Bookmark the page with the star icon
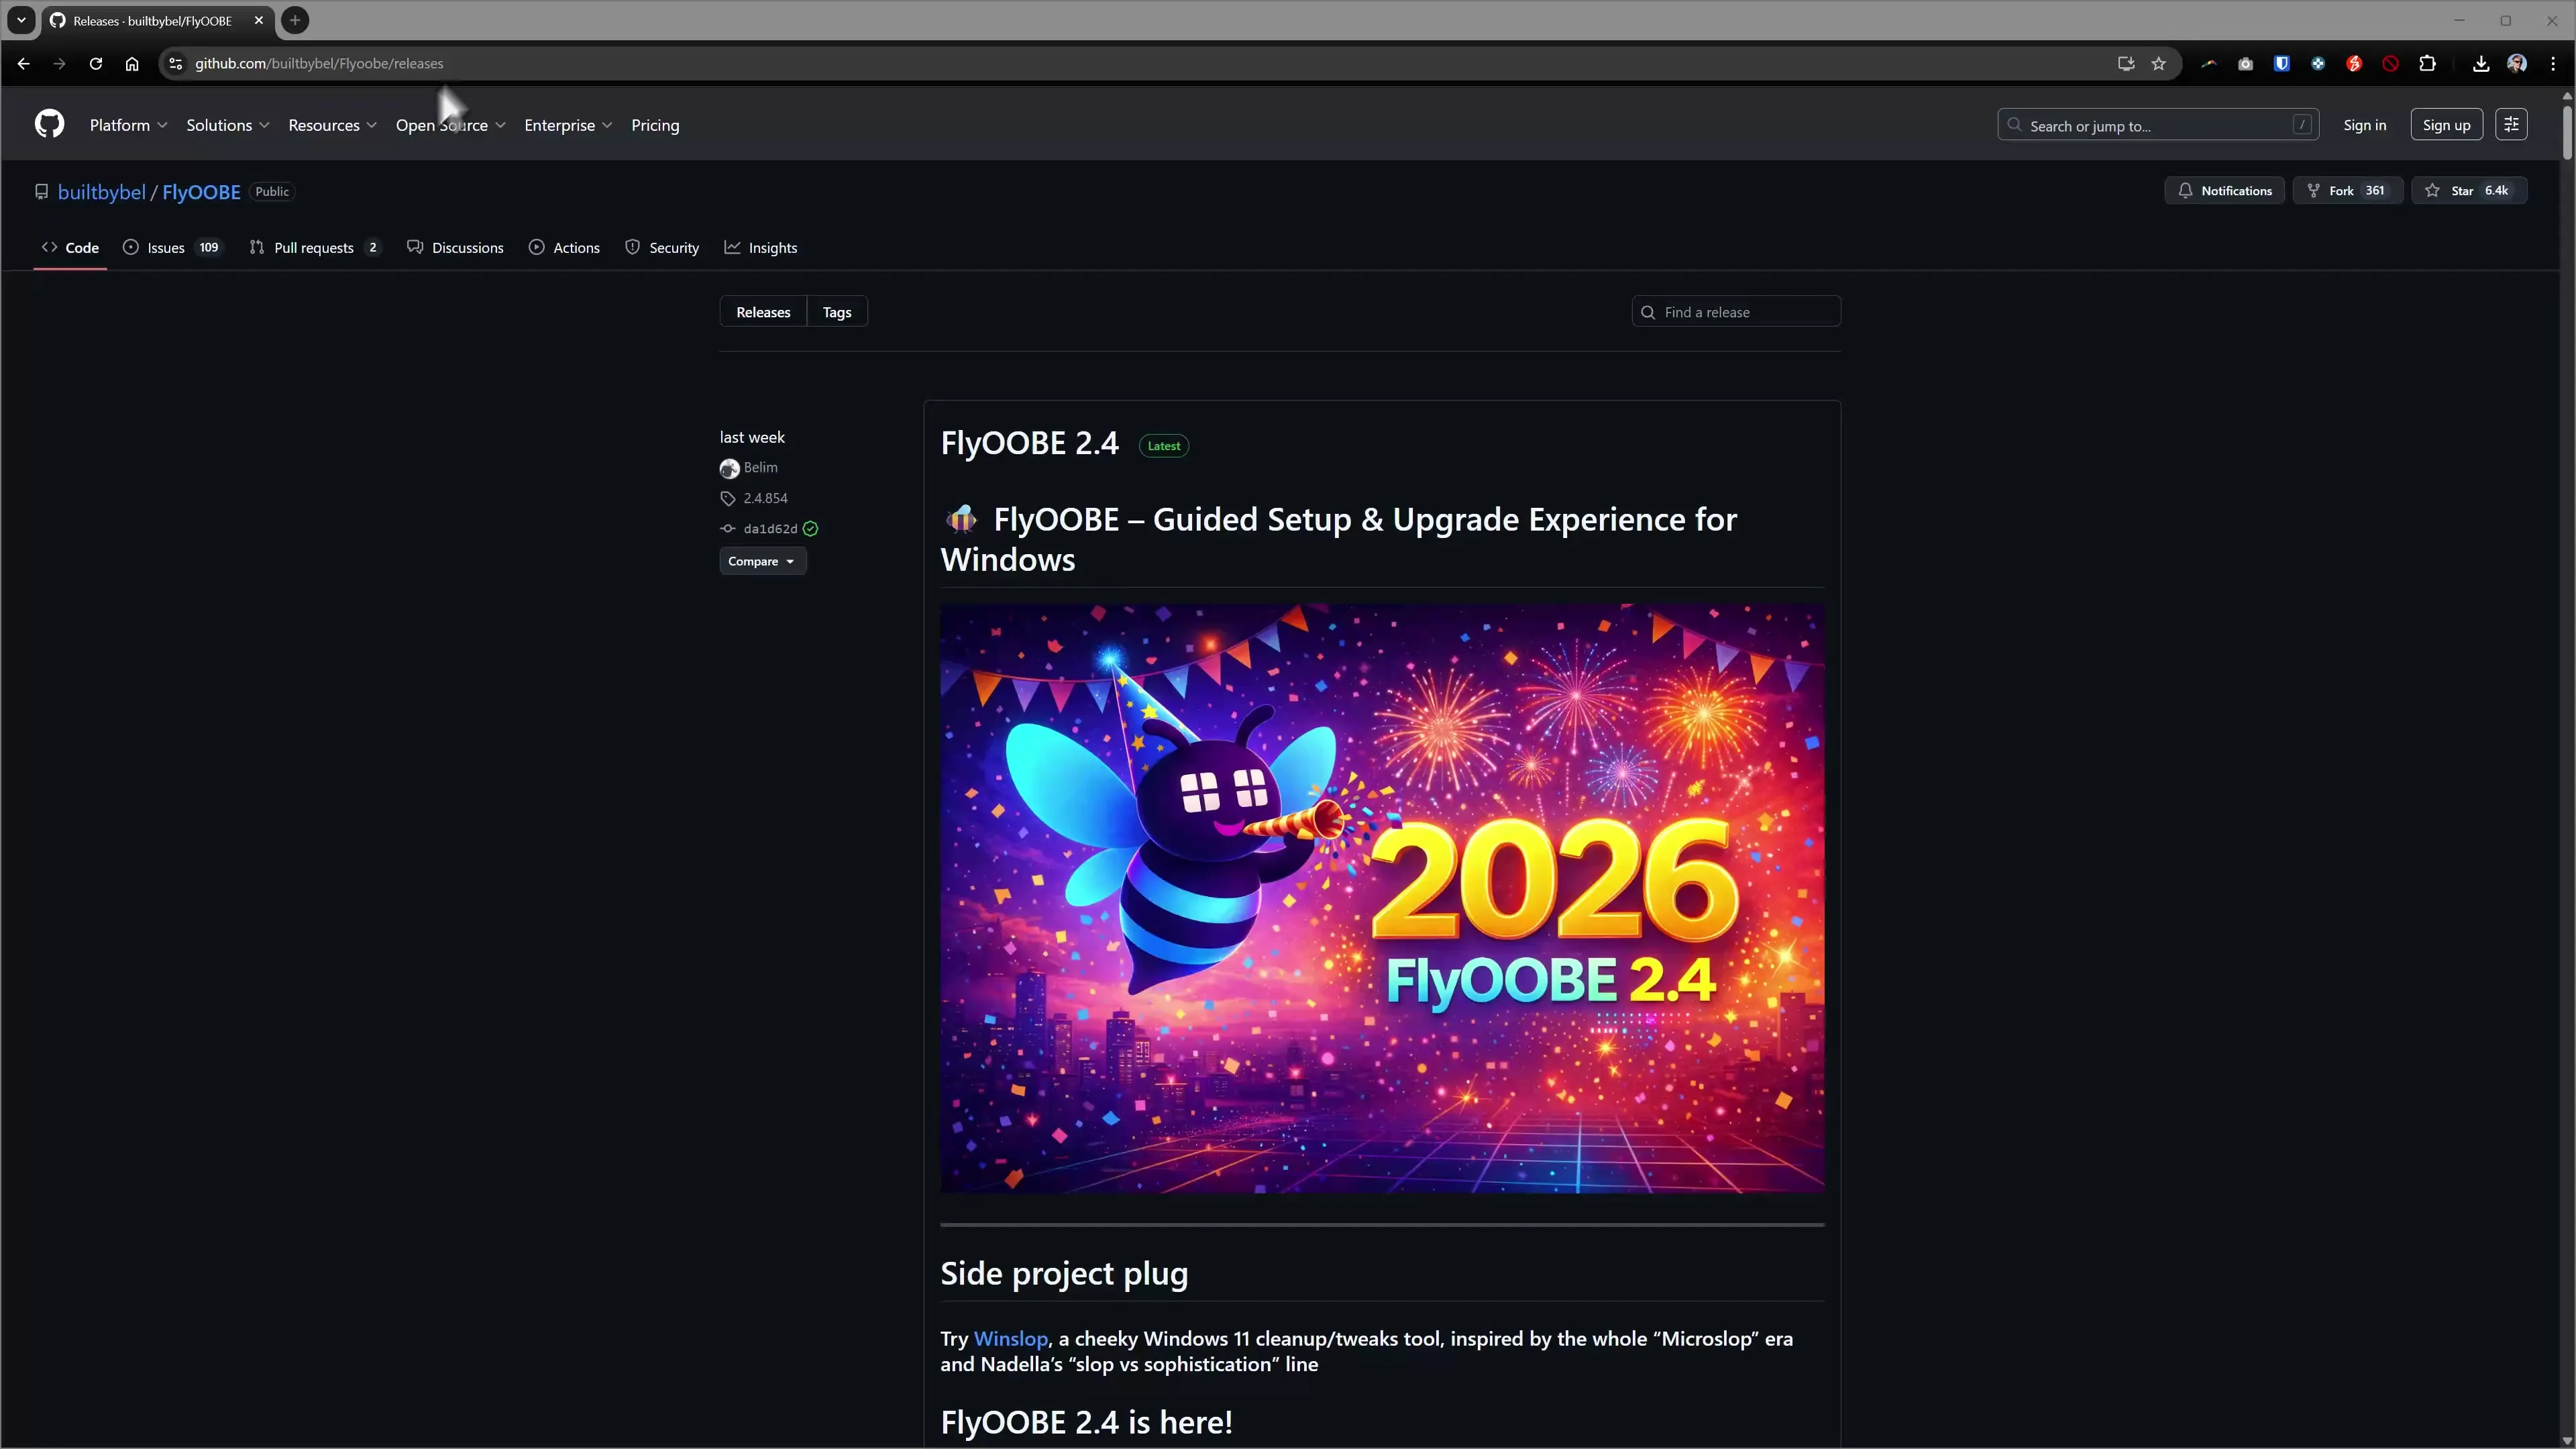This screenshot has height=1449, width=2576. pos(2159,63)
